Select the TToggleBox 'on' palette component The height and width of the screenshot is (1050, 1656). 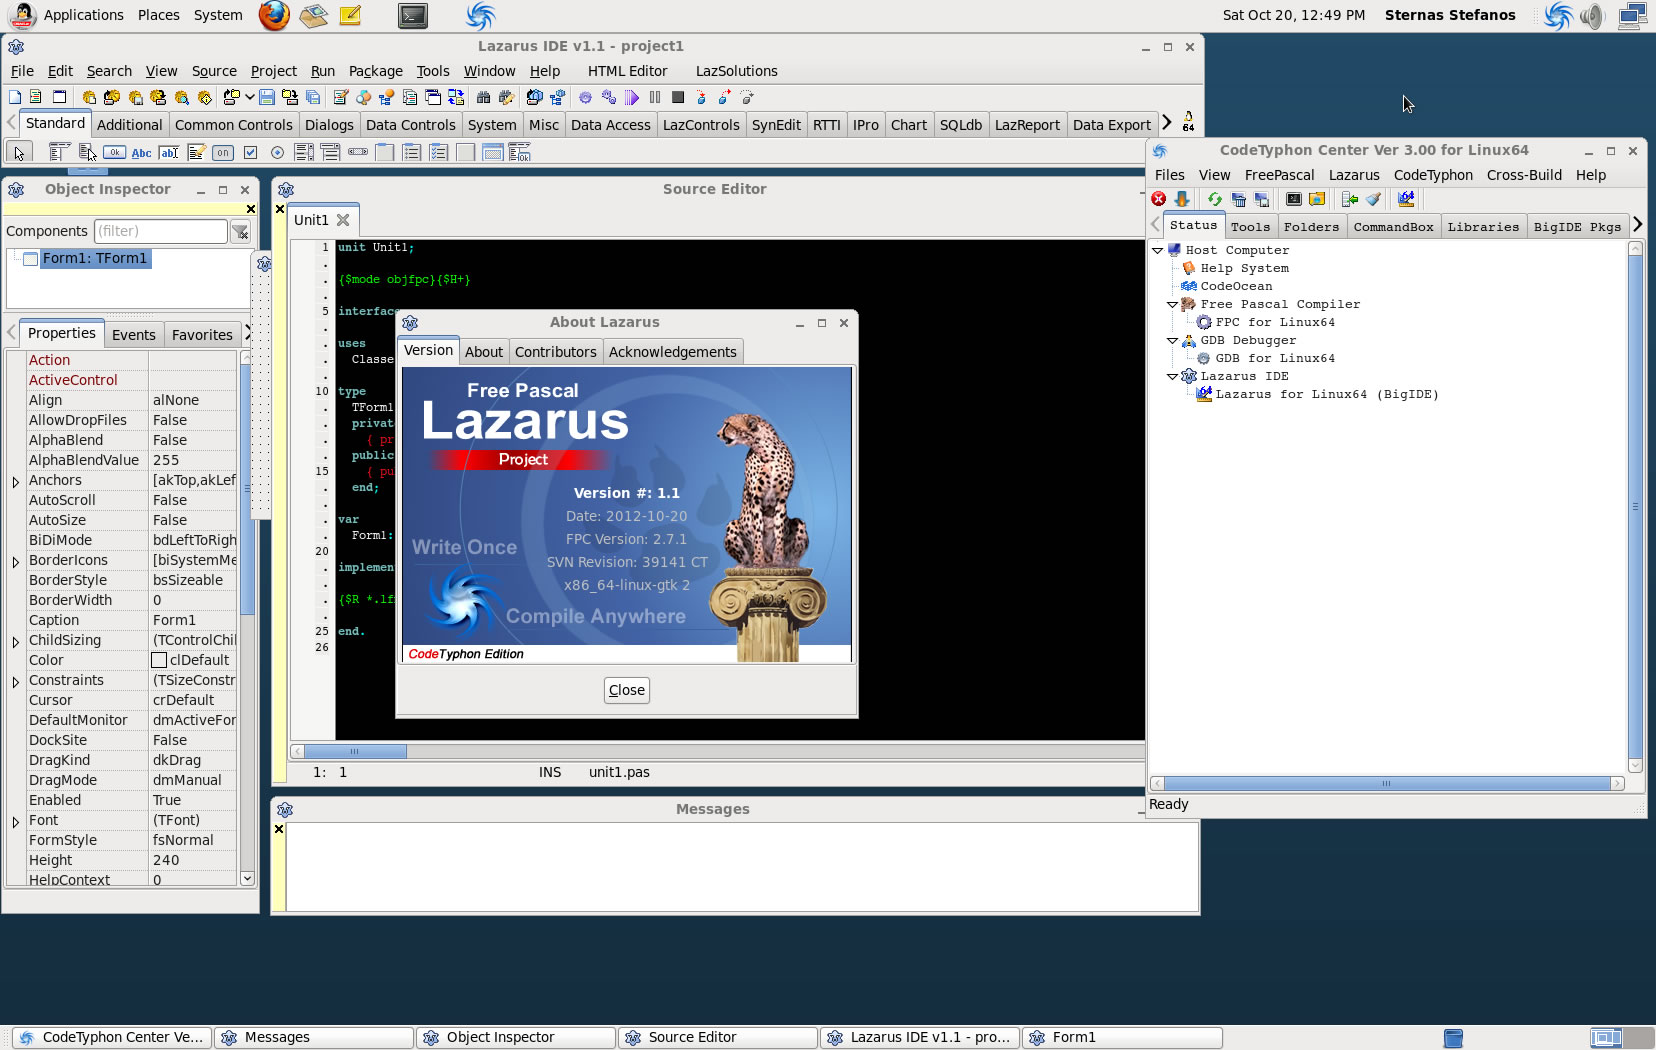point(223,152)
